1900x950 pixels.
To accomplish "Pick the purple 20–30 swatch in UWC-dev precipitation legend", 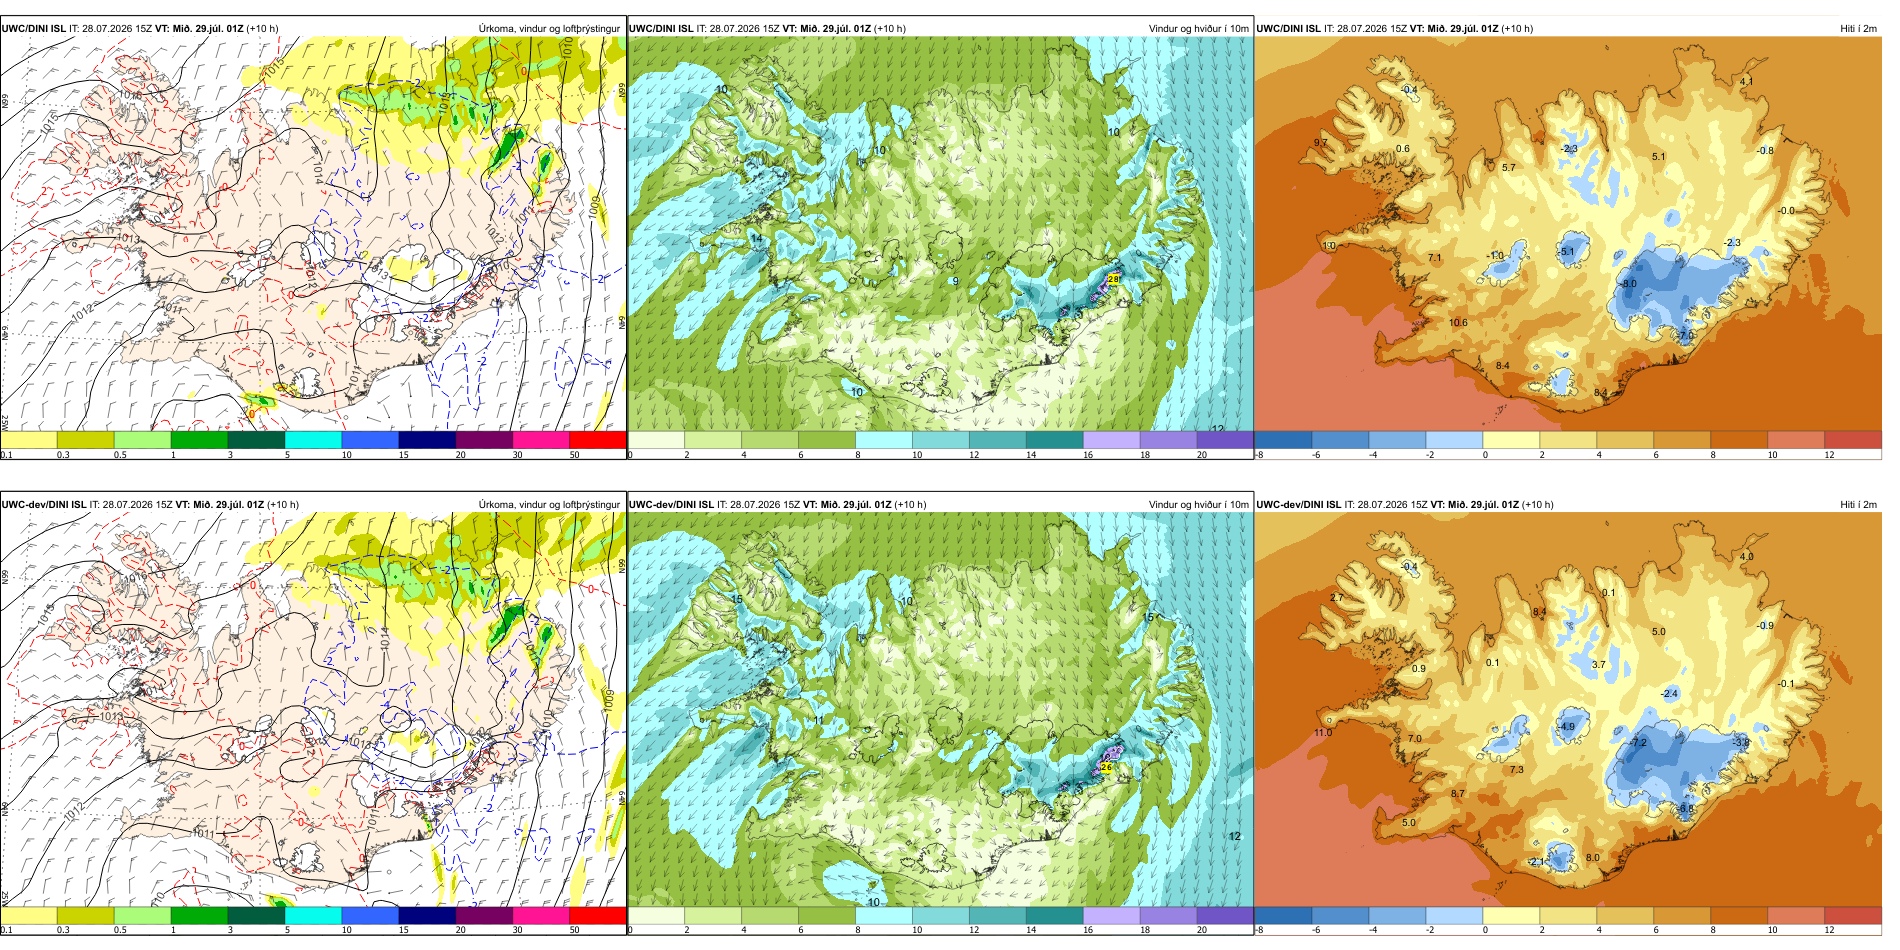I will (484, 915).
